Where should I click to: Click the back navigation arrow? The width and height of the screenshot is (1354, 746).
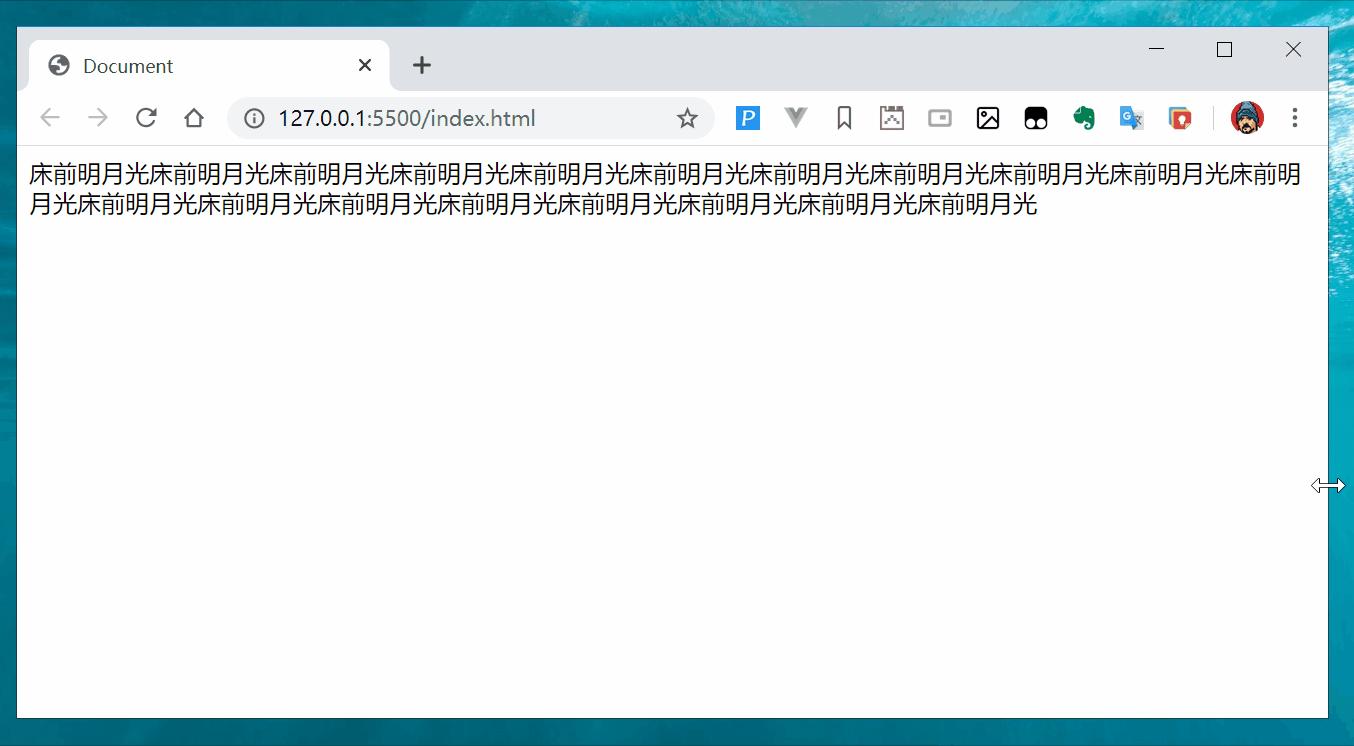point(50,117)
